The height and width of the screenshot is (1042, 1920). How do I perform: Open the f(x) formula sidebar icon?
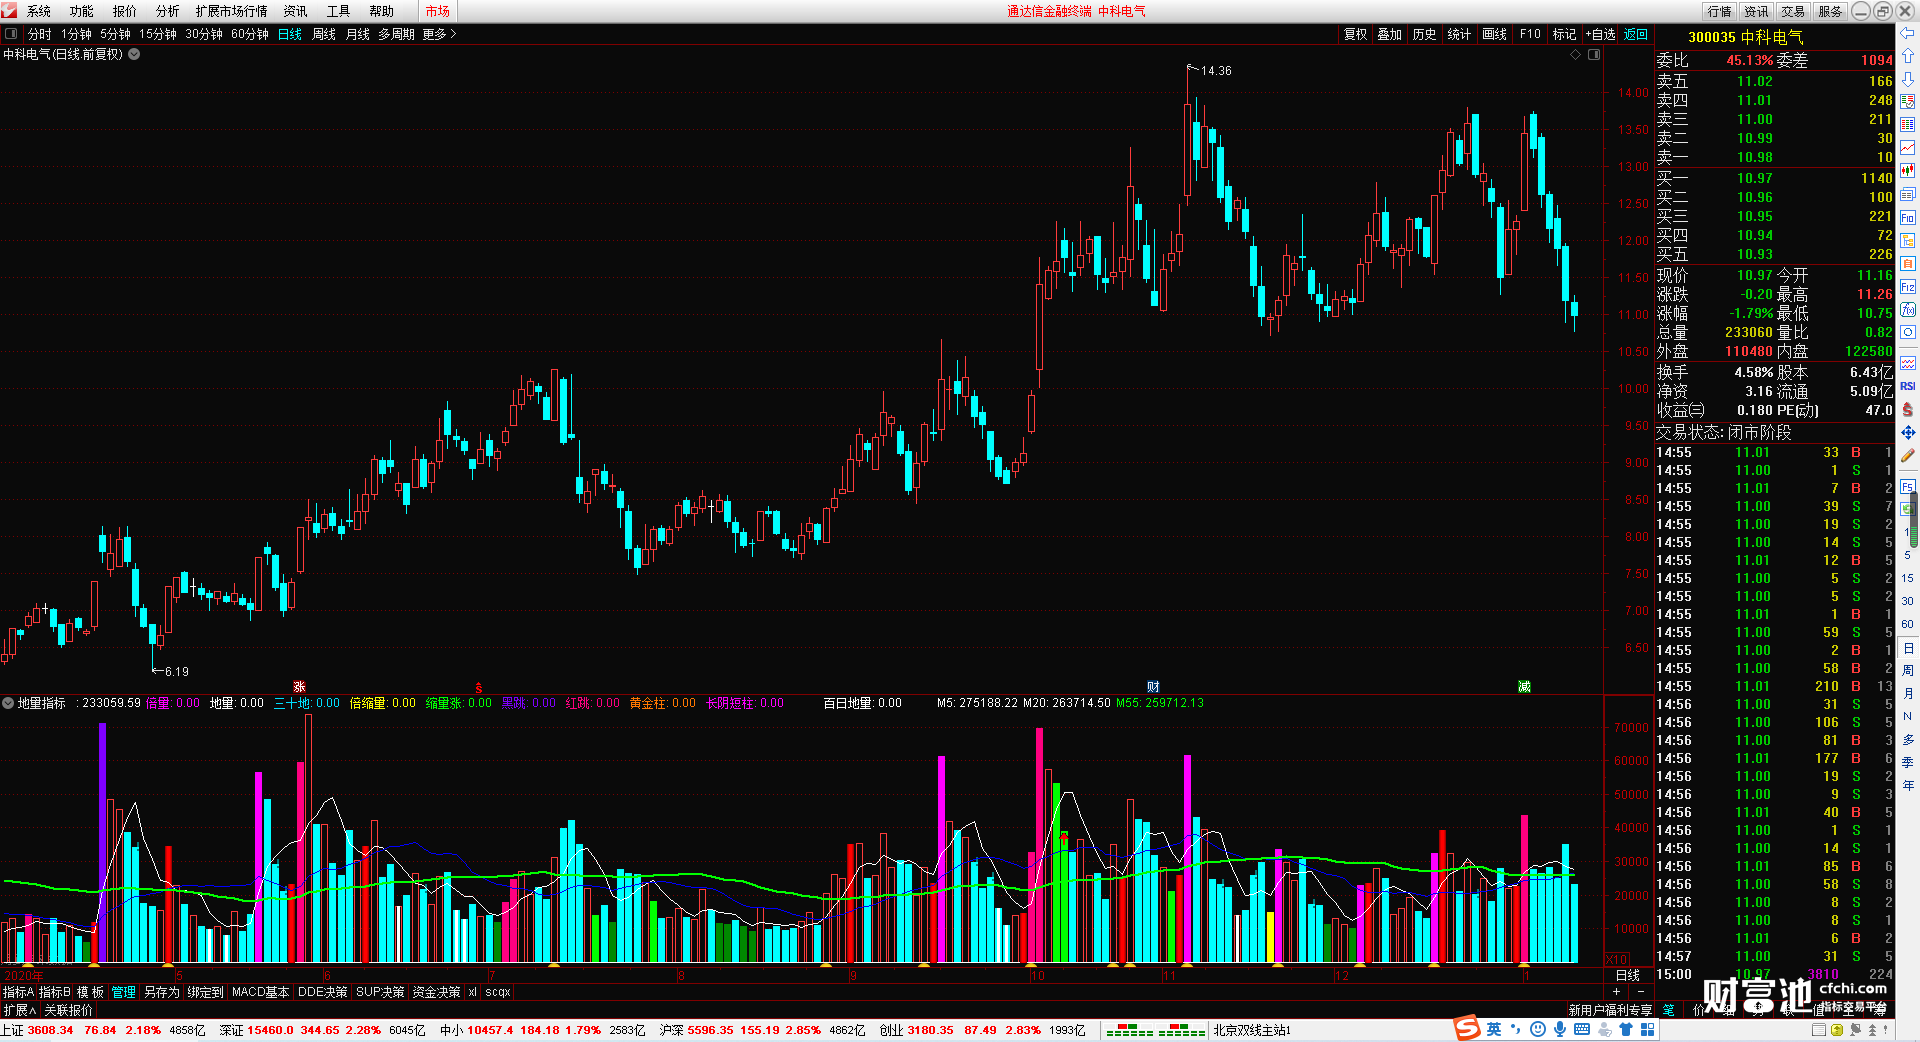coord(1908,310)
